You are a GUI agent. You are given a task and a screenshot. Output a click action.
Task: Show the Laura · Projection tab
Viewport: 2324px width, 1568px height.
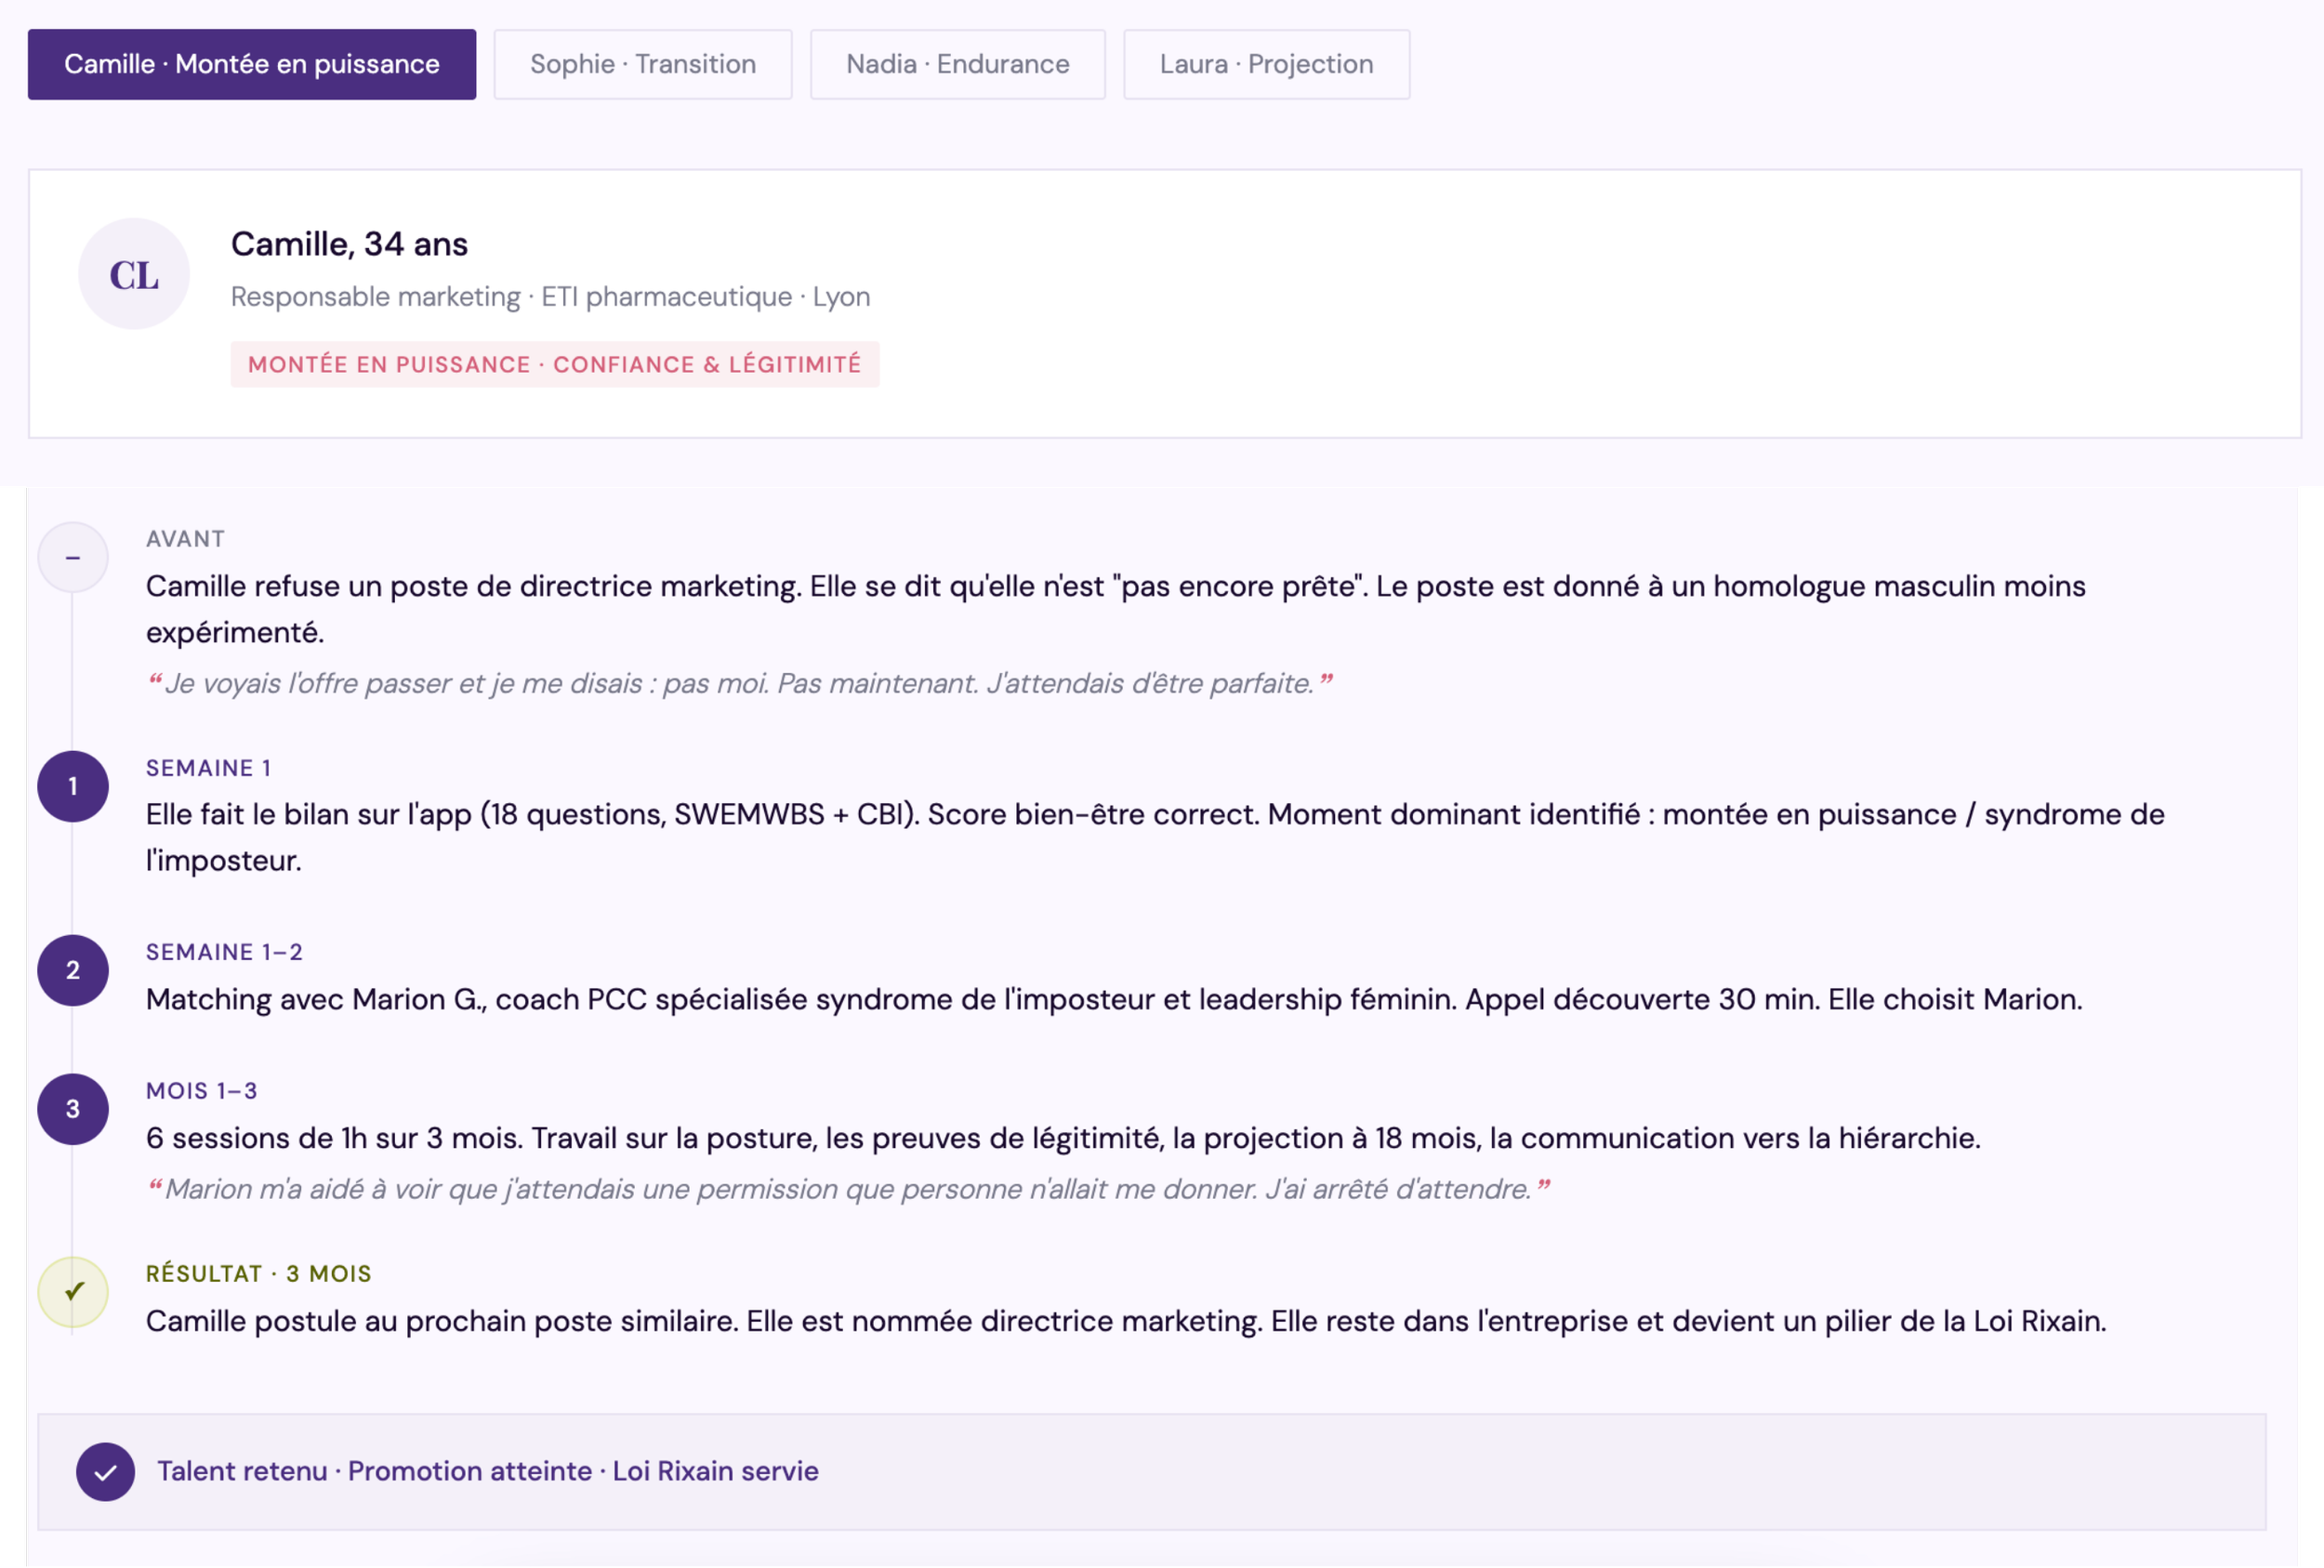coord(1266,64)
